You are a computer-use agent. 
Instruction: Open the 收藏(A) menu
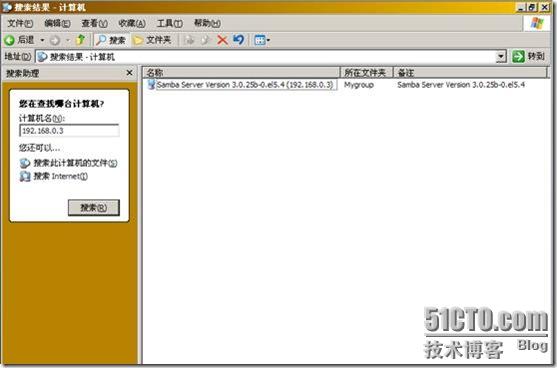click(x=132, y=23)
